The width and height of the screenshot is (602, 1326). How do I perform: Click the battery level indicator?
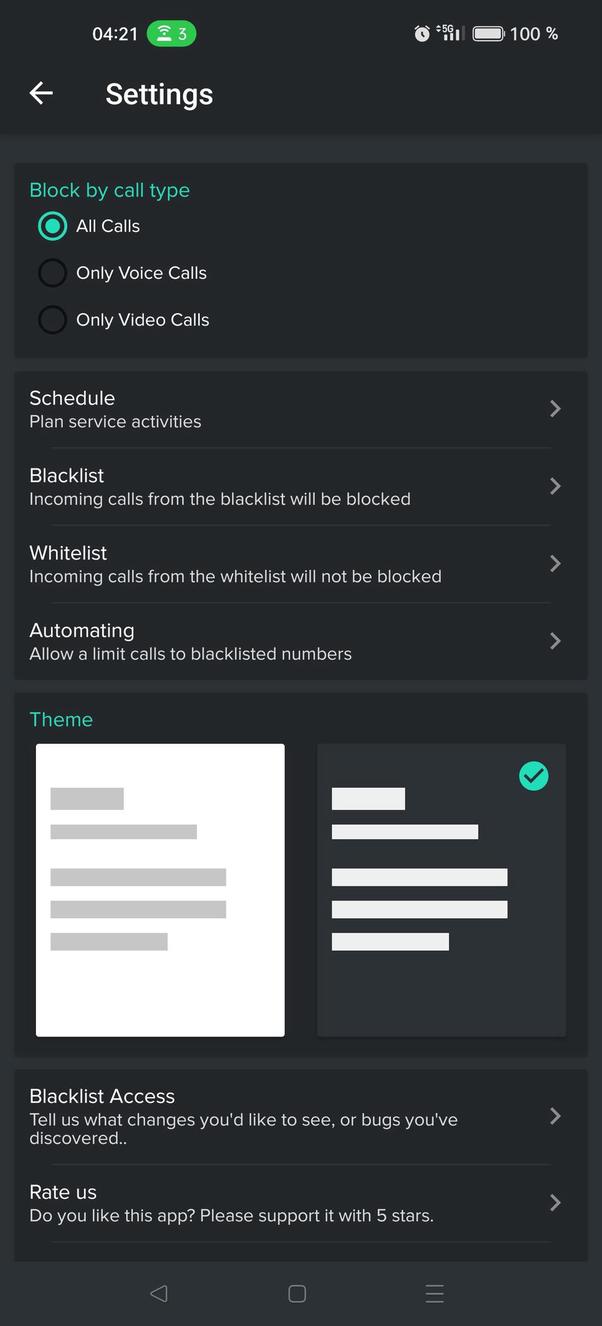click(x=489, y=33)
